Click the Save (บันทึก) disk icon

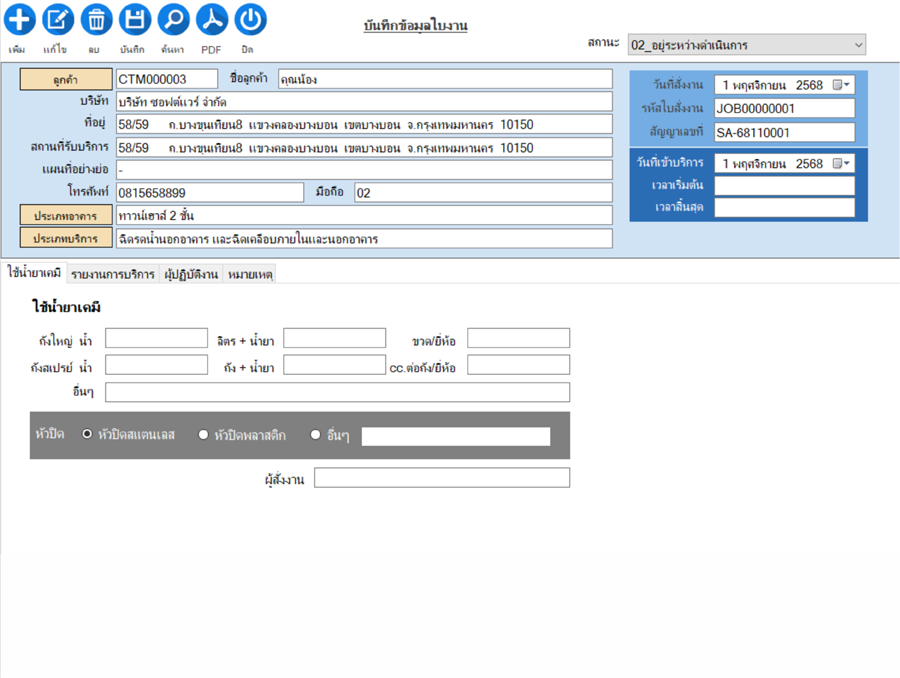(x=135, y=19)
